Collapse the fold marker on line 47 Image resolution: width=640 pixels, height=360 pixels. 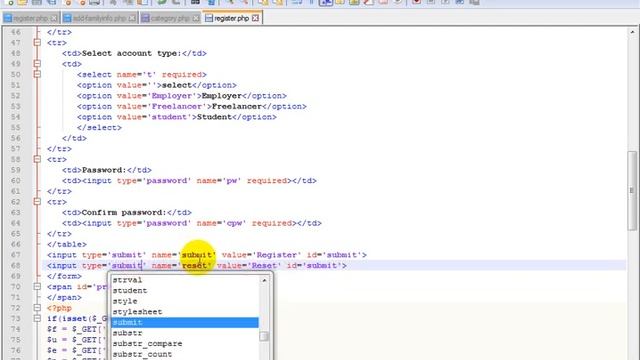coord(37,42)
